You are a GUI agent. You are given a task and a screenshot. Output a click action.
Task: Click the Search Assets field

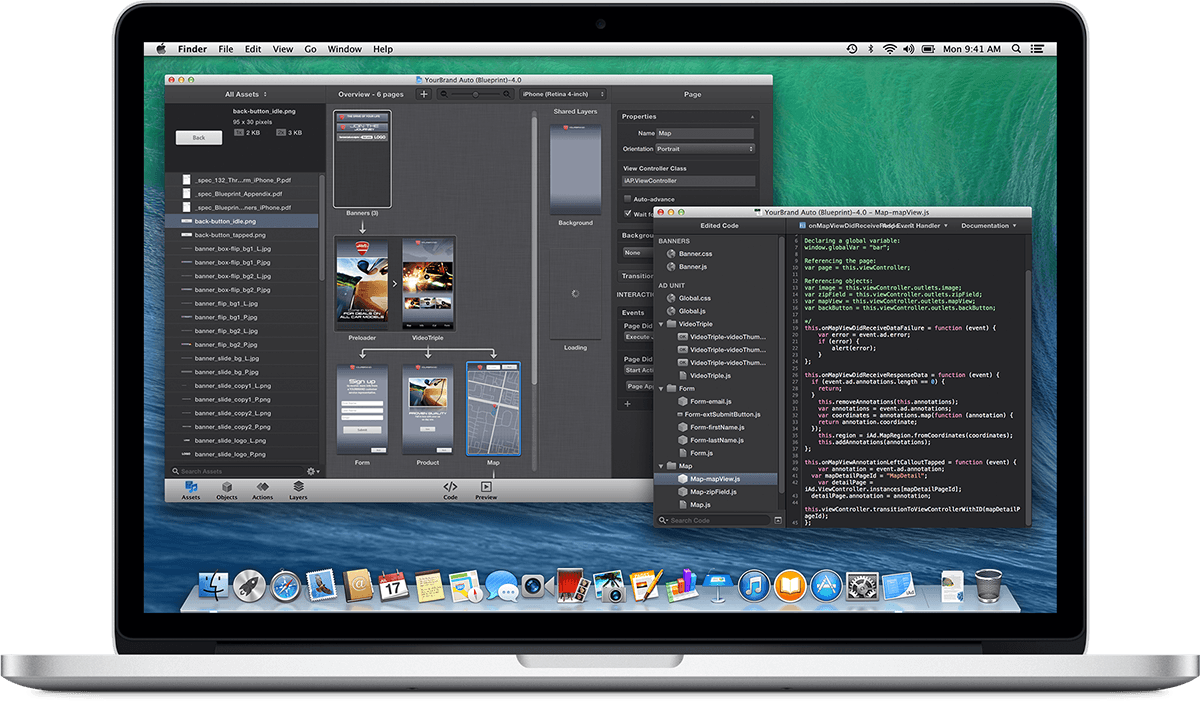click(x=237, y=471)
